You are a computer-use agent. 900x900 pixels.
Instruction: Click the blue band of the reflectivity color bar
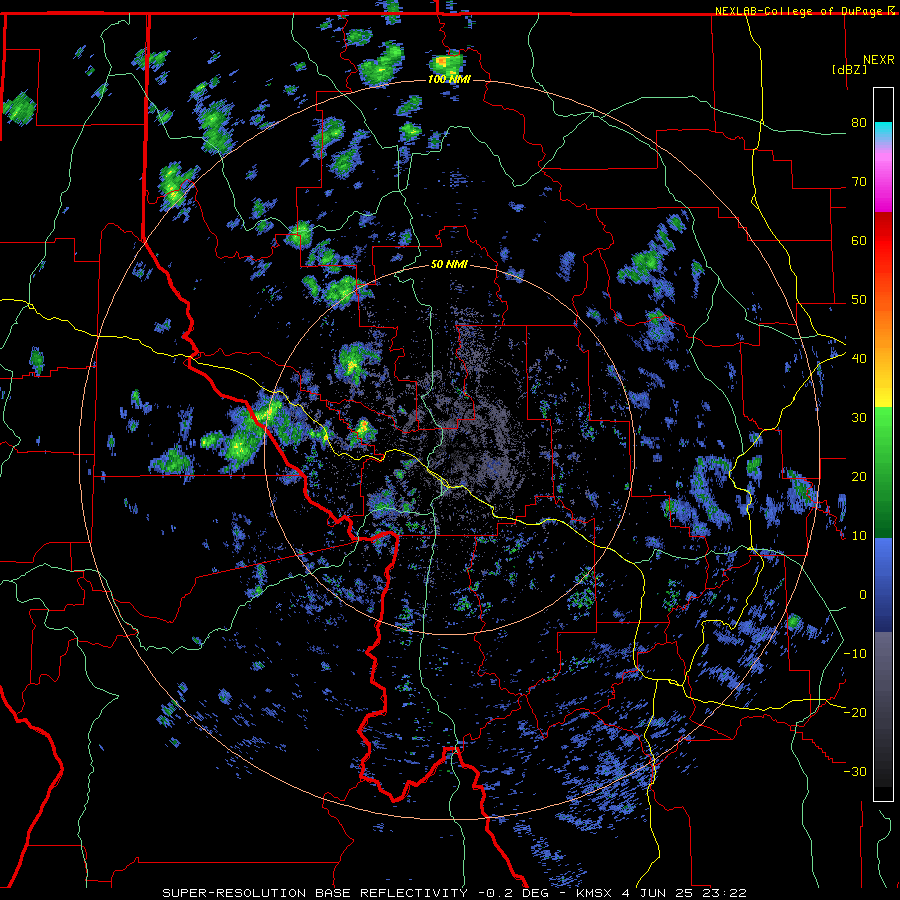tap(883, 585)
